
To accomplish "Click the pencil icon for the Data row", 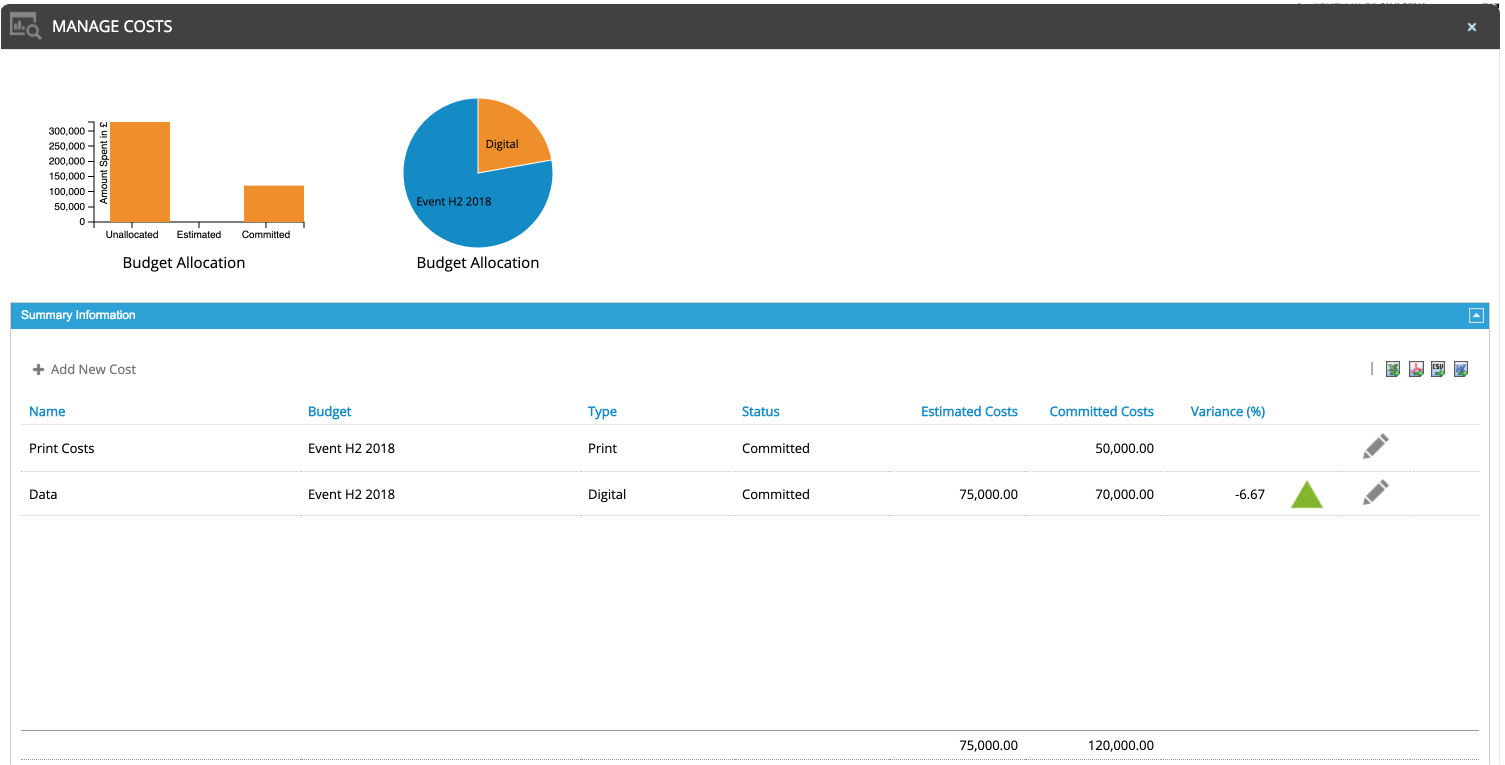I will (x=1376, y=492).
